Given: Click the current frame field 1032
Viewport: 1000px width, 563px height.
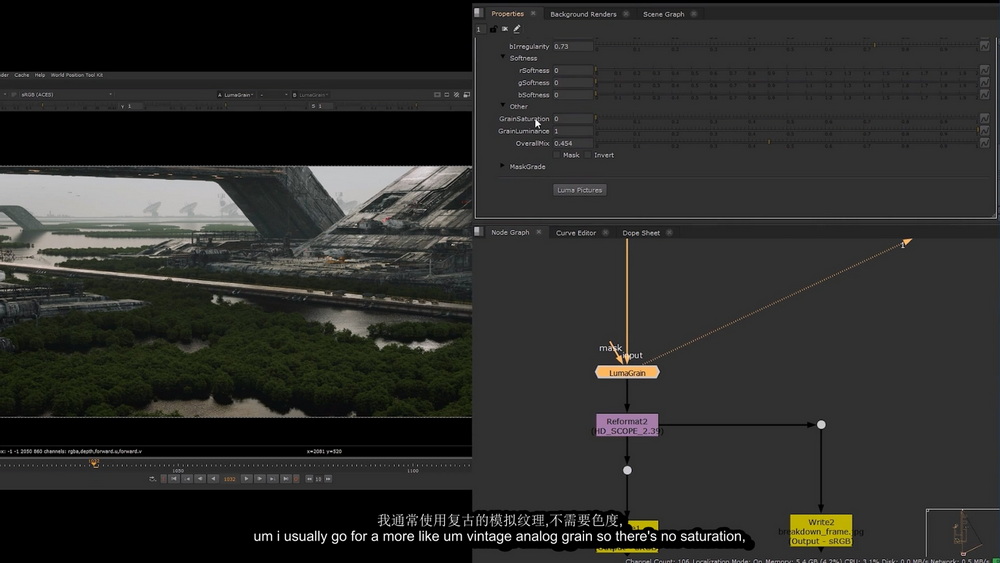Looking at the screenshot, I should [x=230, y=479].
